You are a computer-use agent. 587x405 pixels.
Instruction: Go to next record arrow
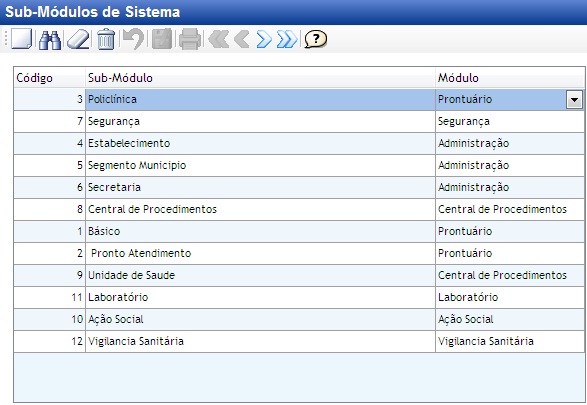coord(264,39)
